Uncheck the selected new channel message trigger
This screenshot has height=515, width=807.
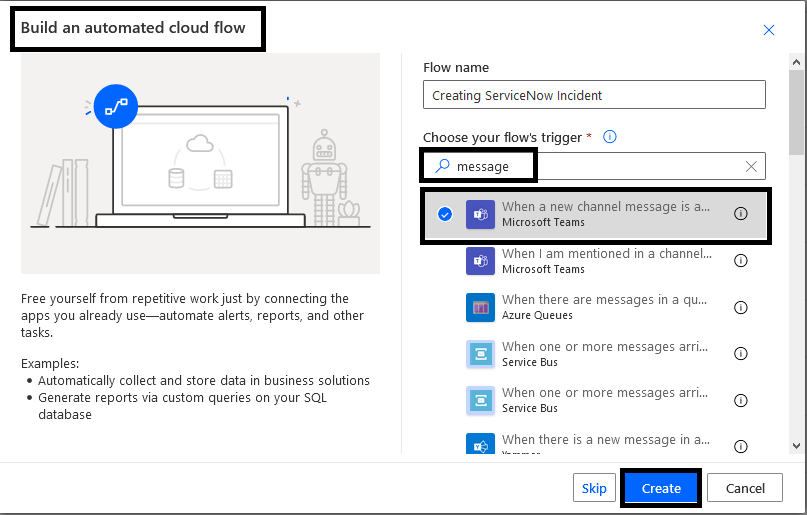click(x=445, y=214)
